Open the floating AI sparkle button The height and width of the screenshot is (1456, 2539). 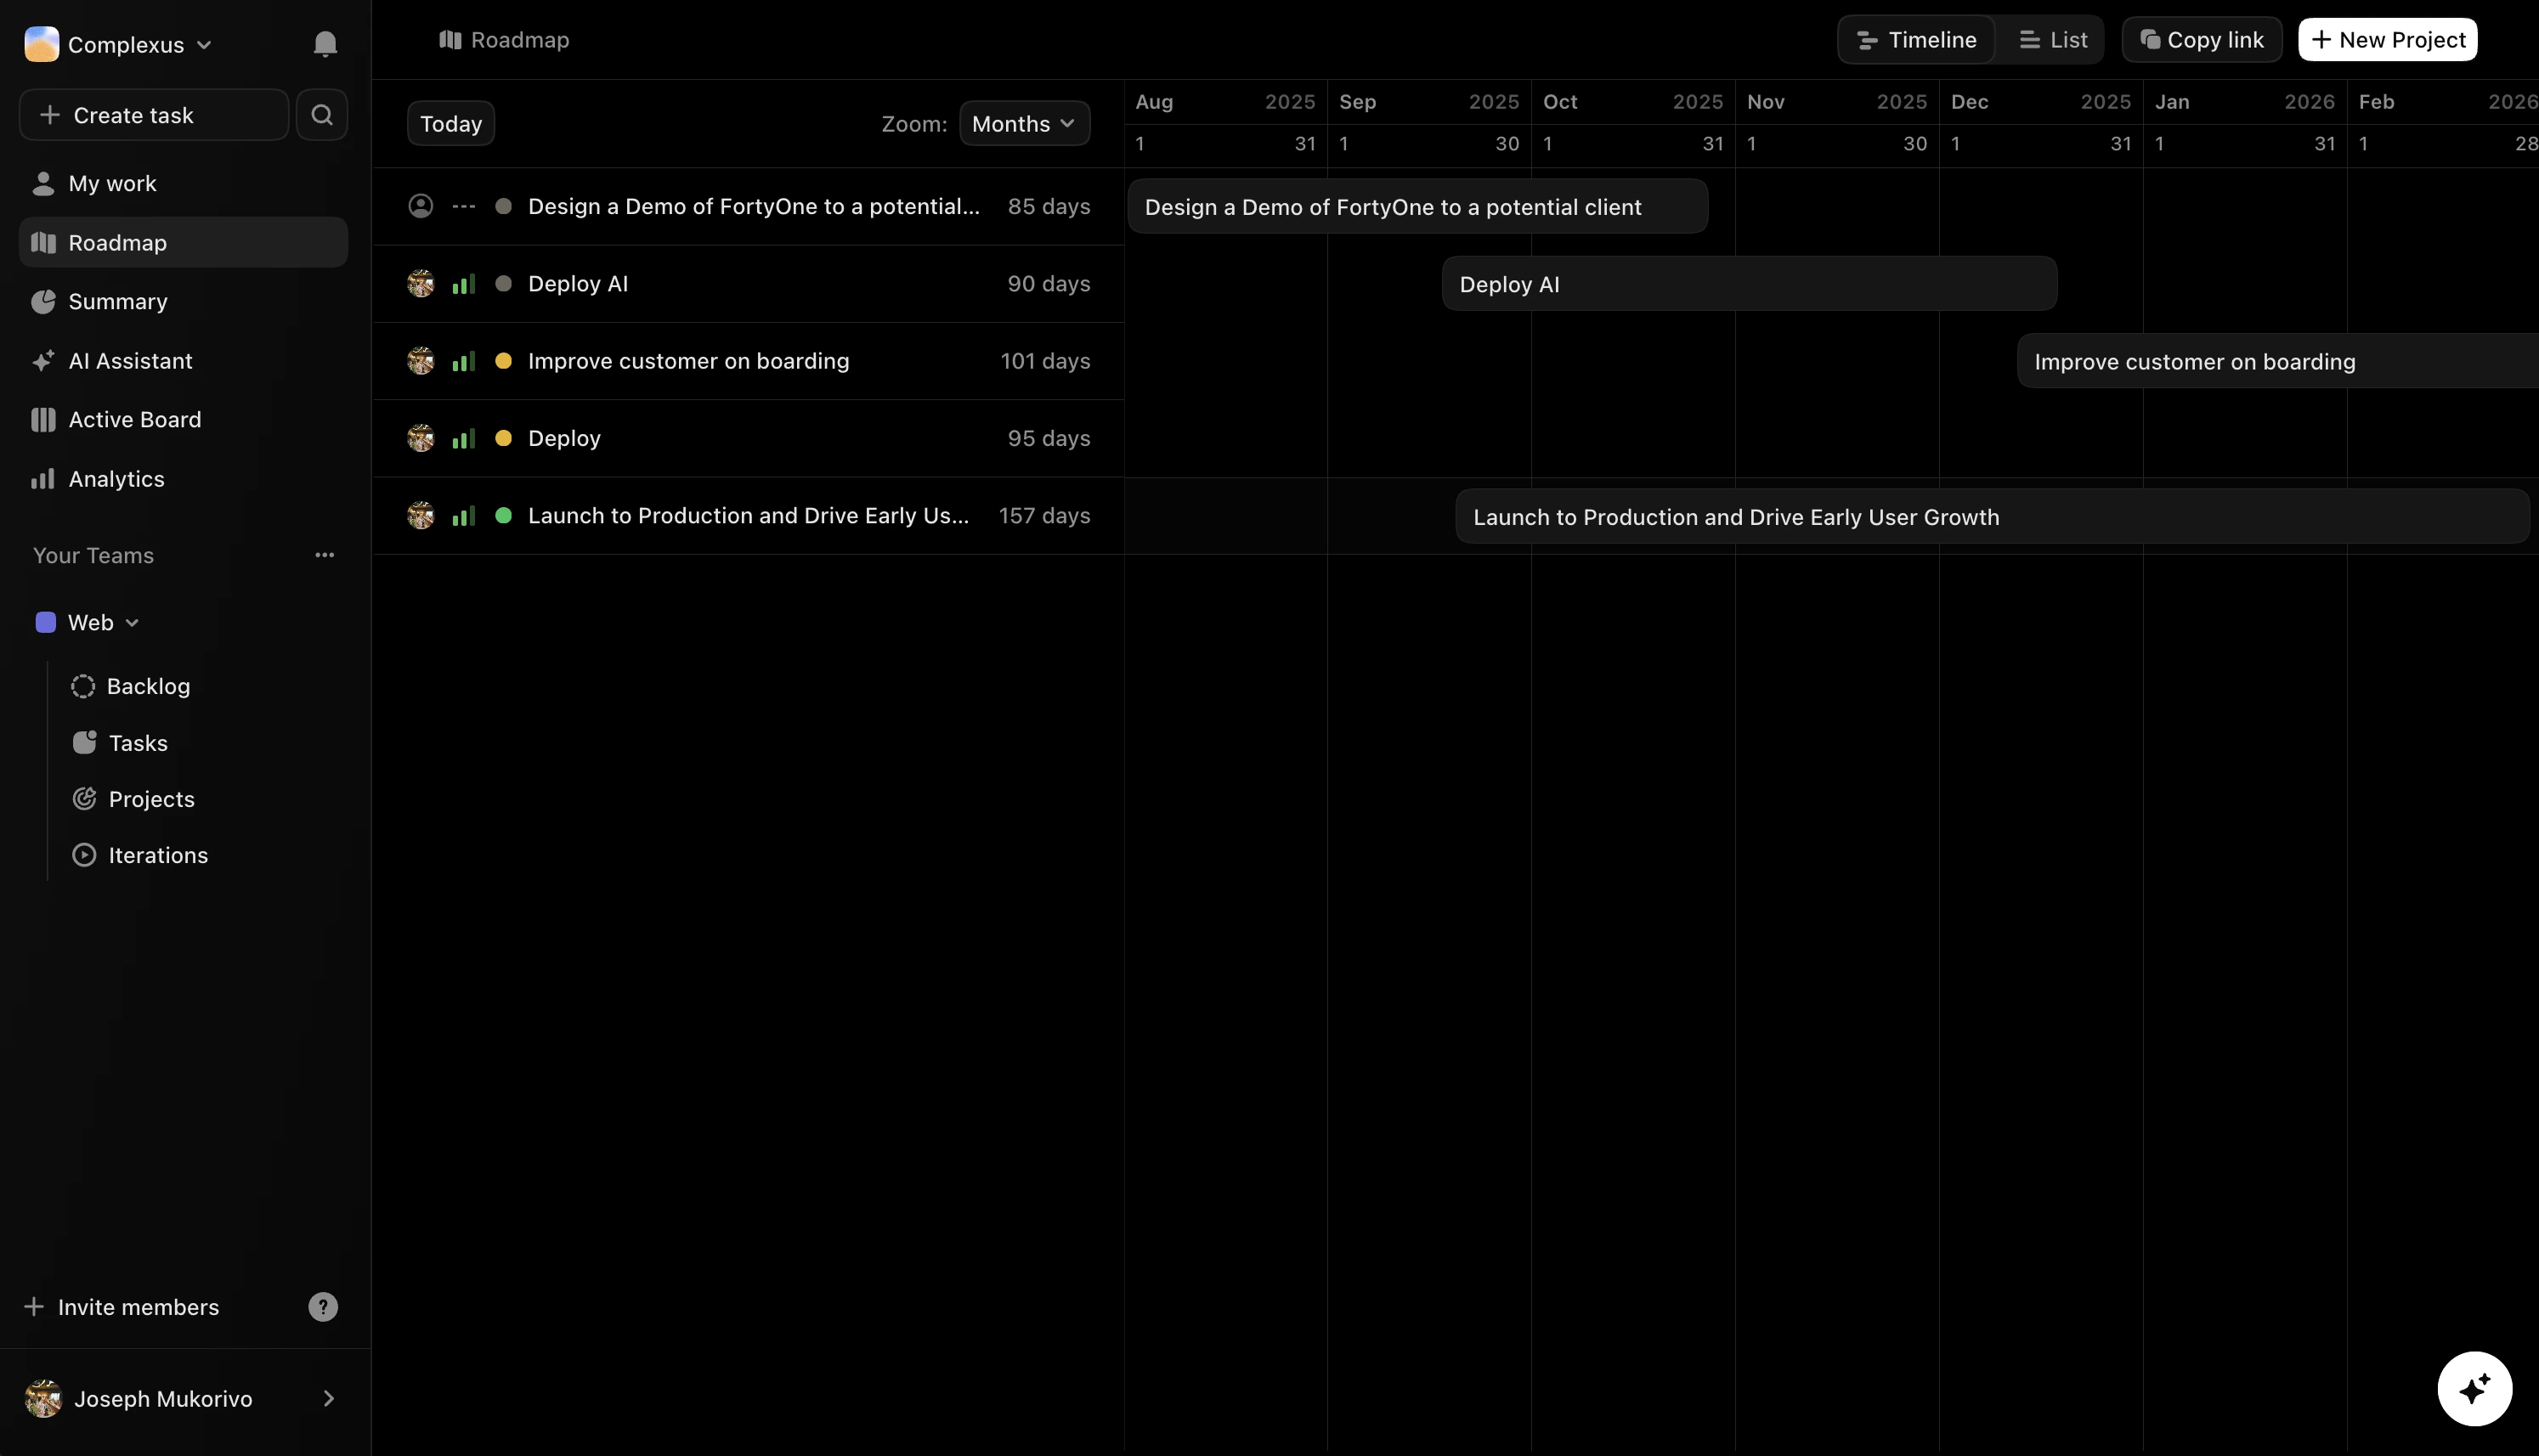coord(2474,1389)
